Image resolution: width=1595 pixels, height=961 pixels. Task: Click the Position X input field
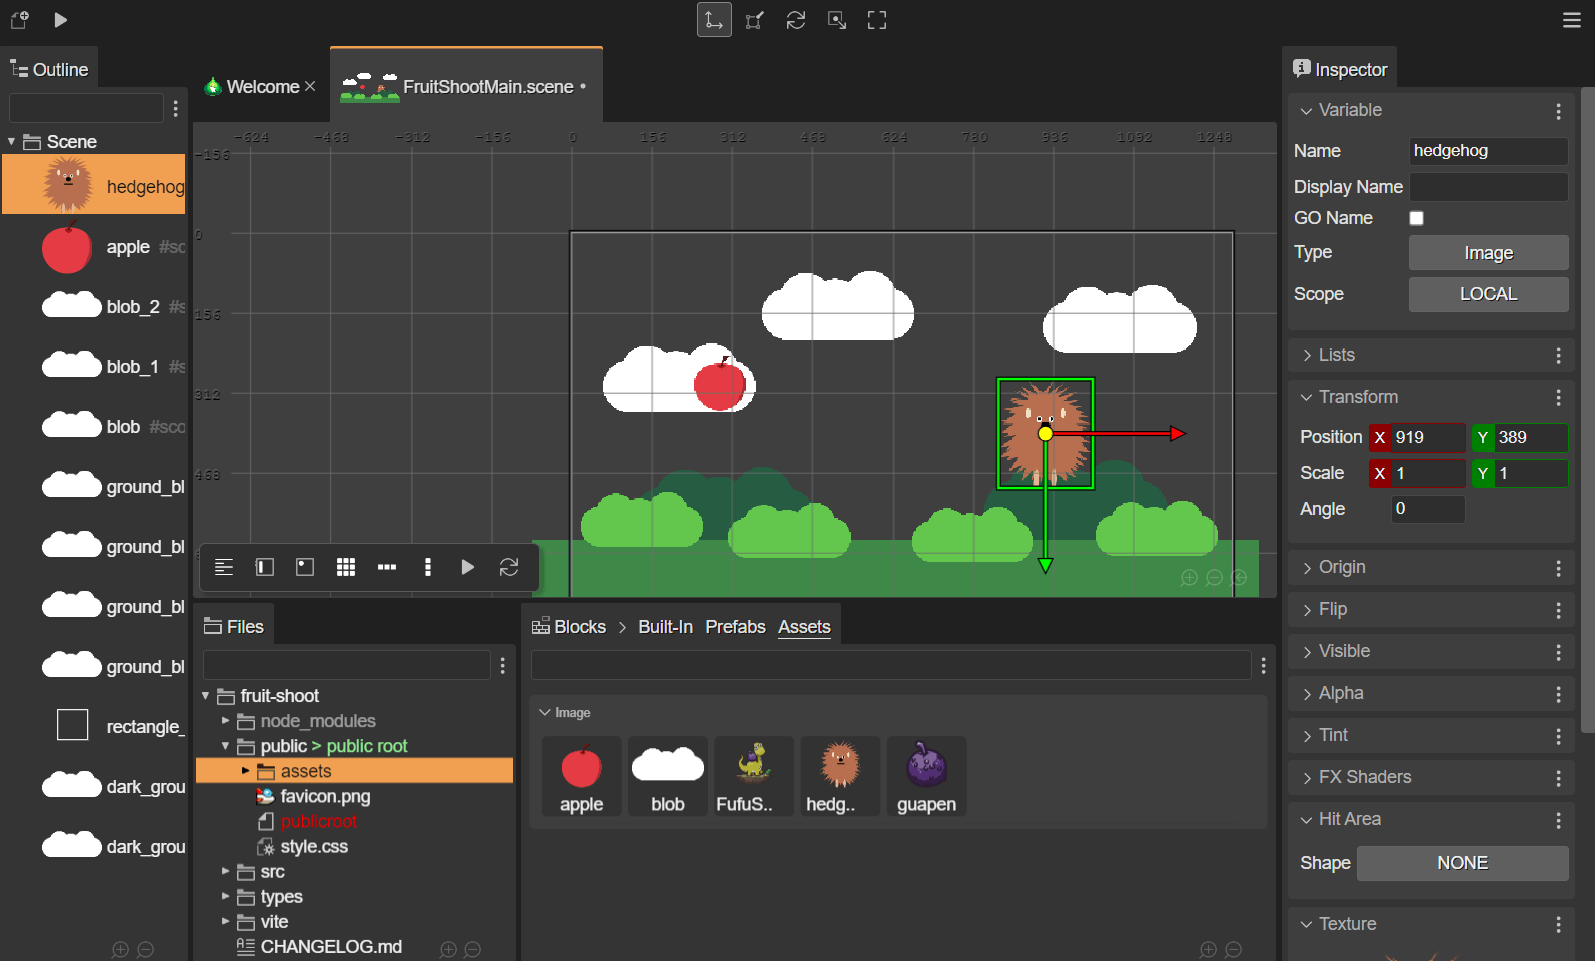[1428, 437]
